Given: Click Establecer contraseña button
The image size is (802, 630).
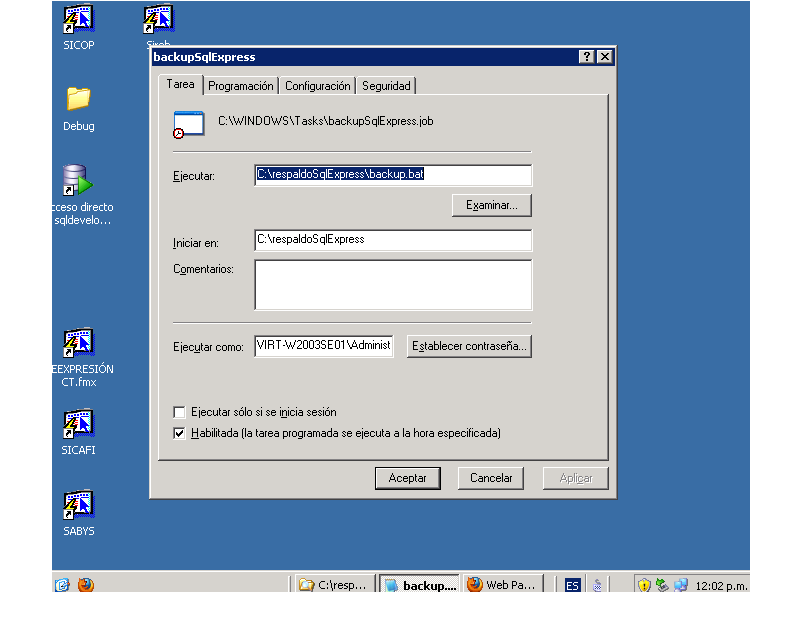Looking at the screenshot, I should pos(469,346).
